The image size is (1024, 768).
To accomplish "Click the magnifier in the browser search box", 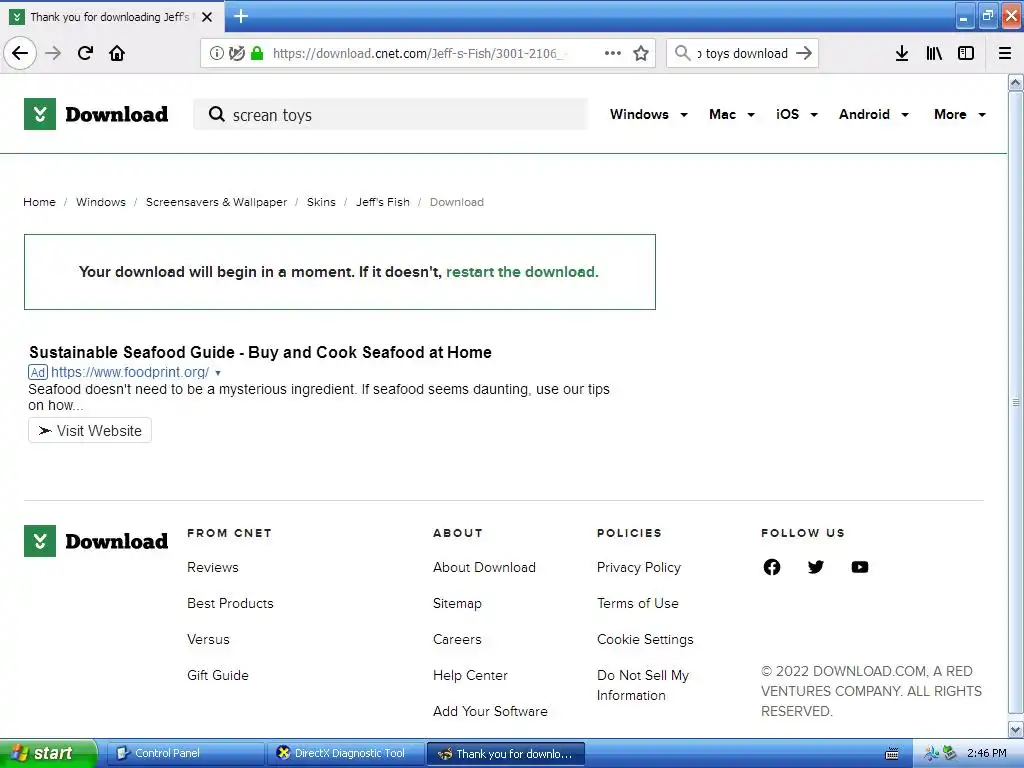I will [x=682, y=53].
